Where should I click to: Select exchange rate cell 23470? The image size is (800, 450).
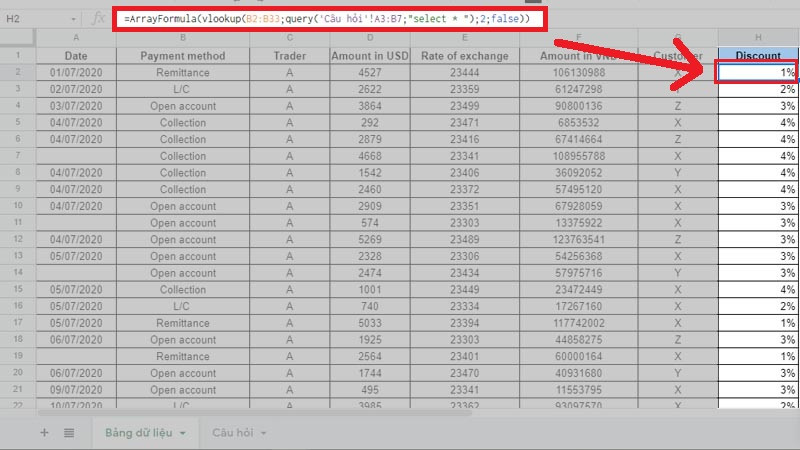[465, 373]
